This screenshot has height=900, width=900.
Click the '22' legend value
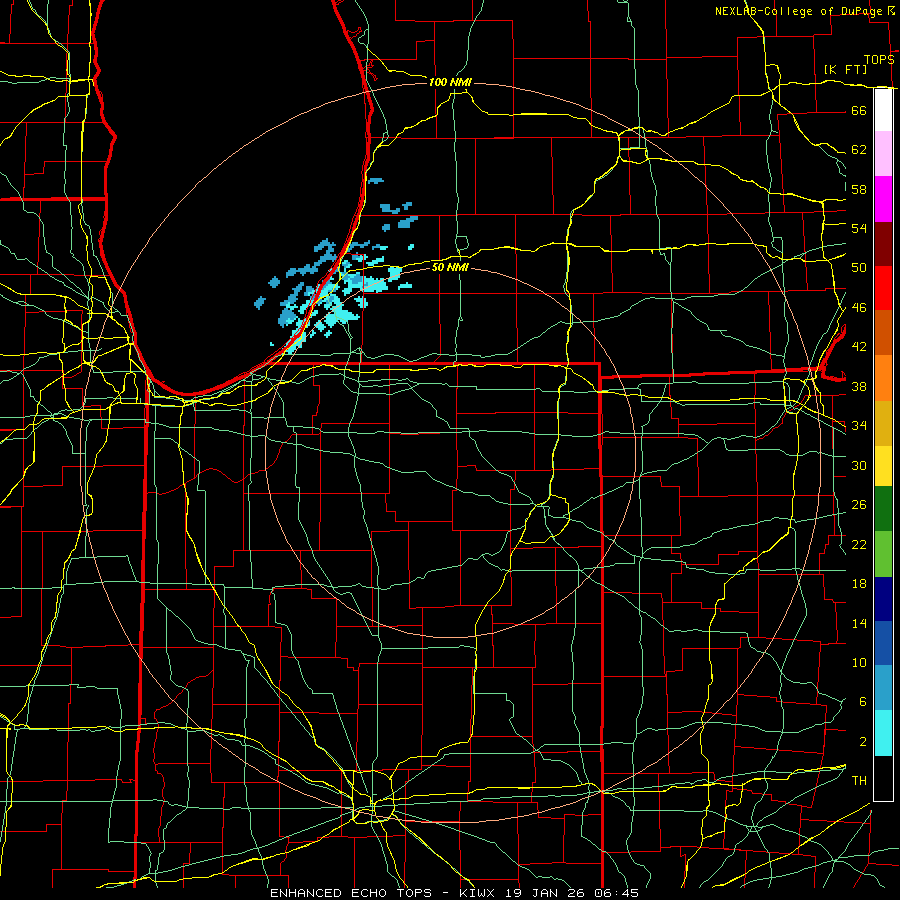tap(859, 544)
